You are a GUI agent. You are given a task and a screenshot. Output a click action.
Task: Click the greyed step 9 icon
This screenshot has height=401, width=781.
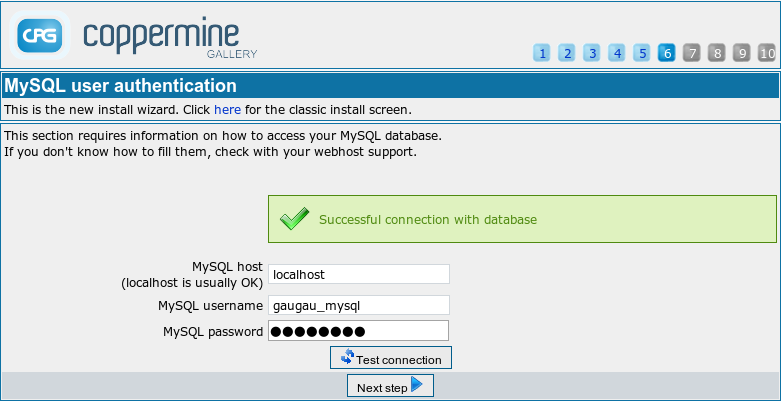click(x=742, y=53)
